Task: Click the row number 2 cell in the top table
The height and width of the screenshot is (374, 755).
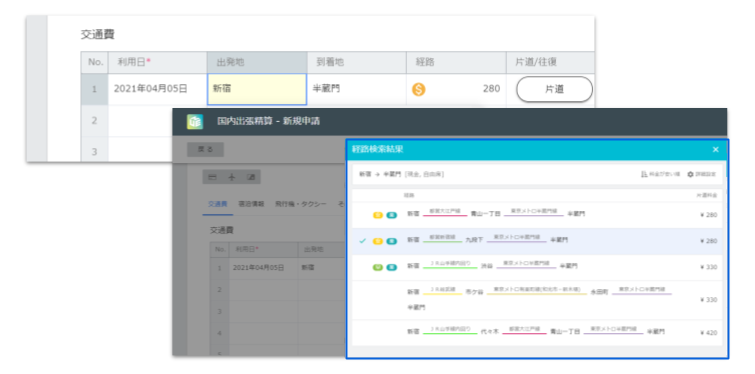Action: pos(94,120)
